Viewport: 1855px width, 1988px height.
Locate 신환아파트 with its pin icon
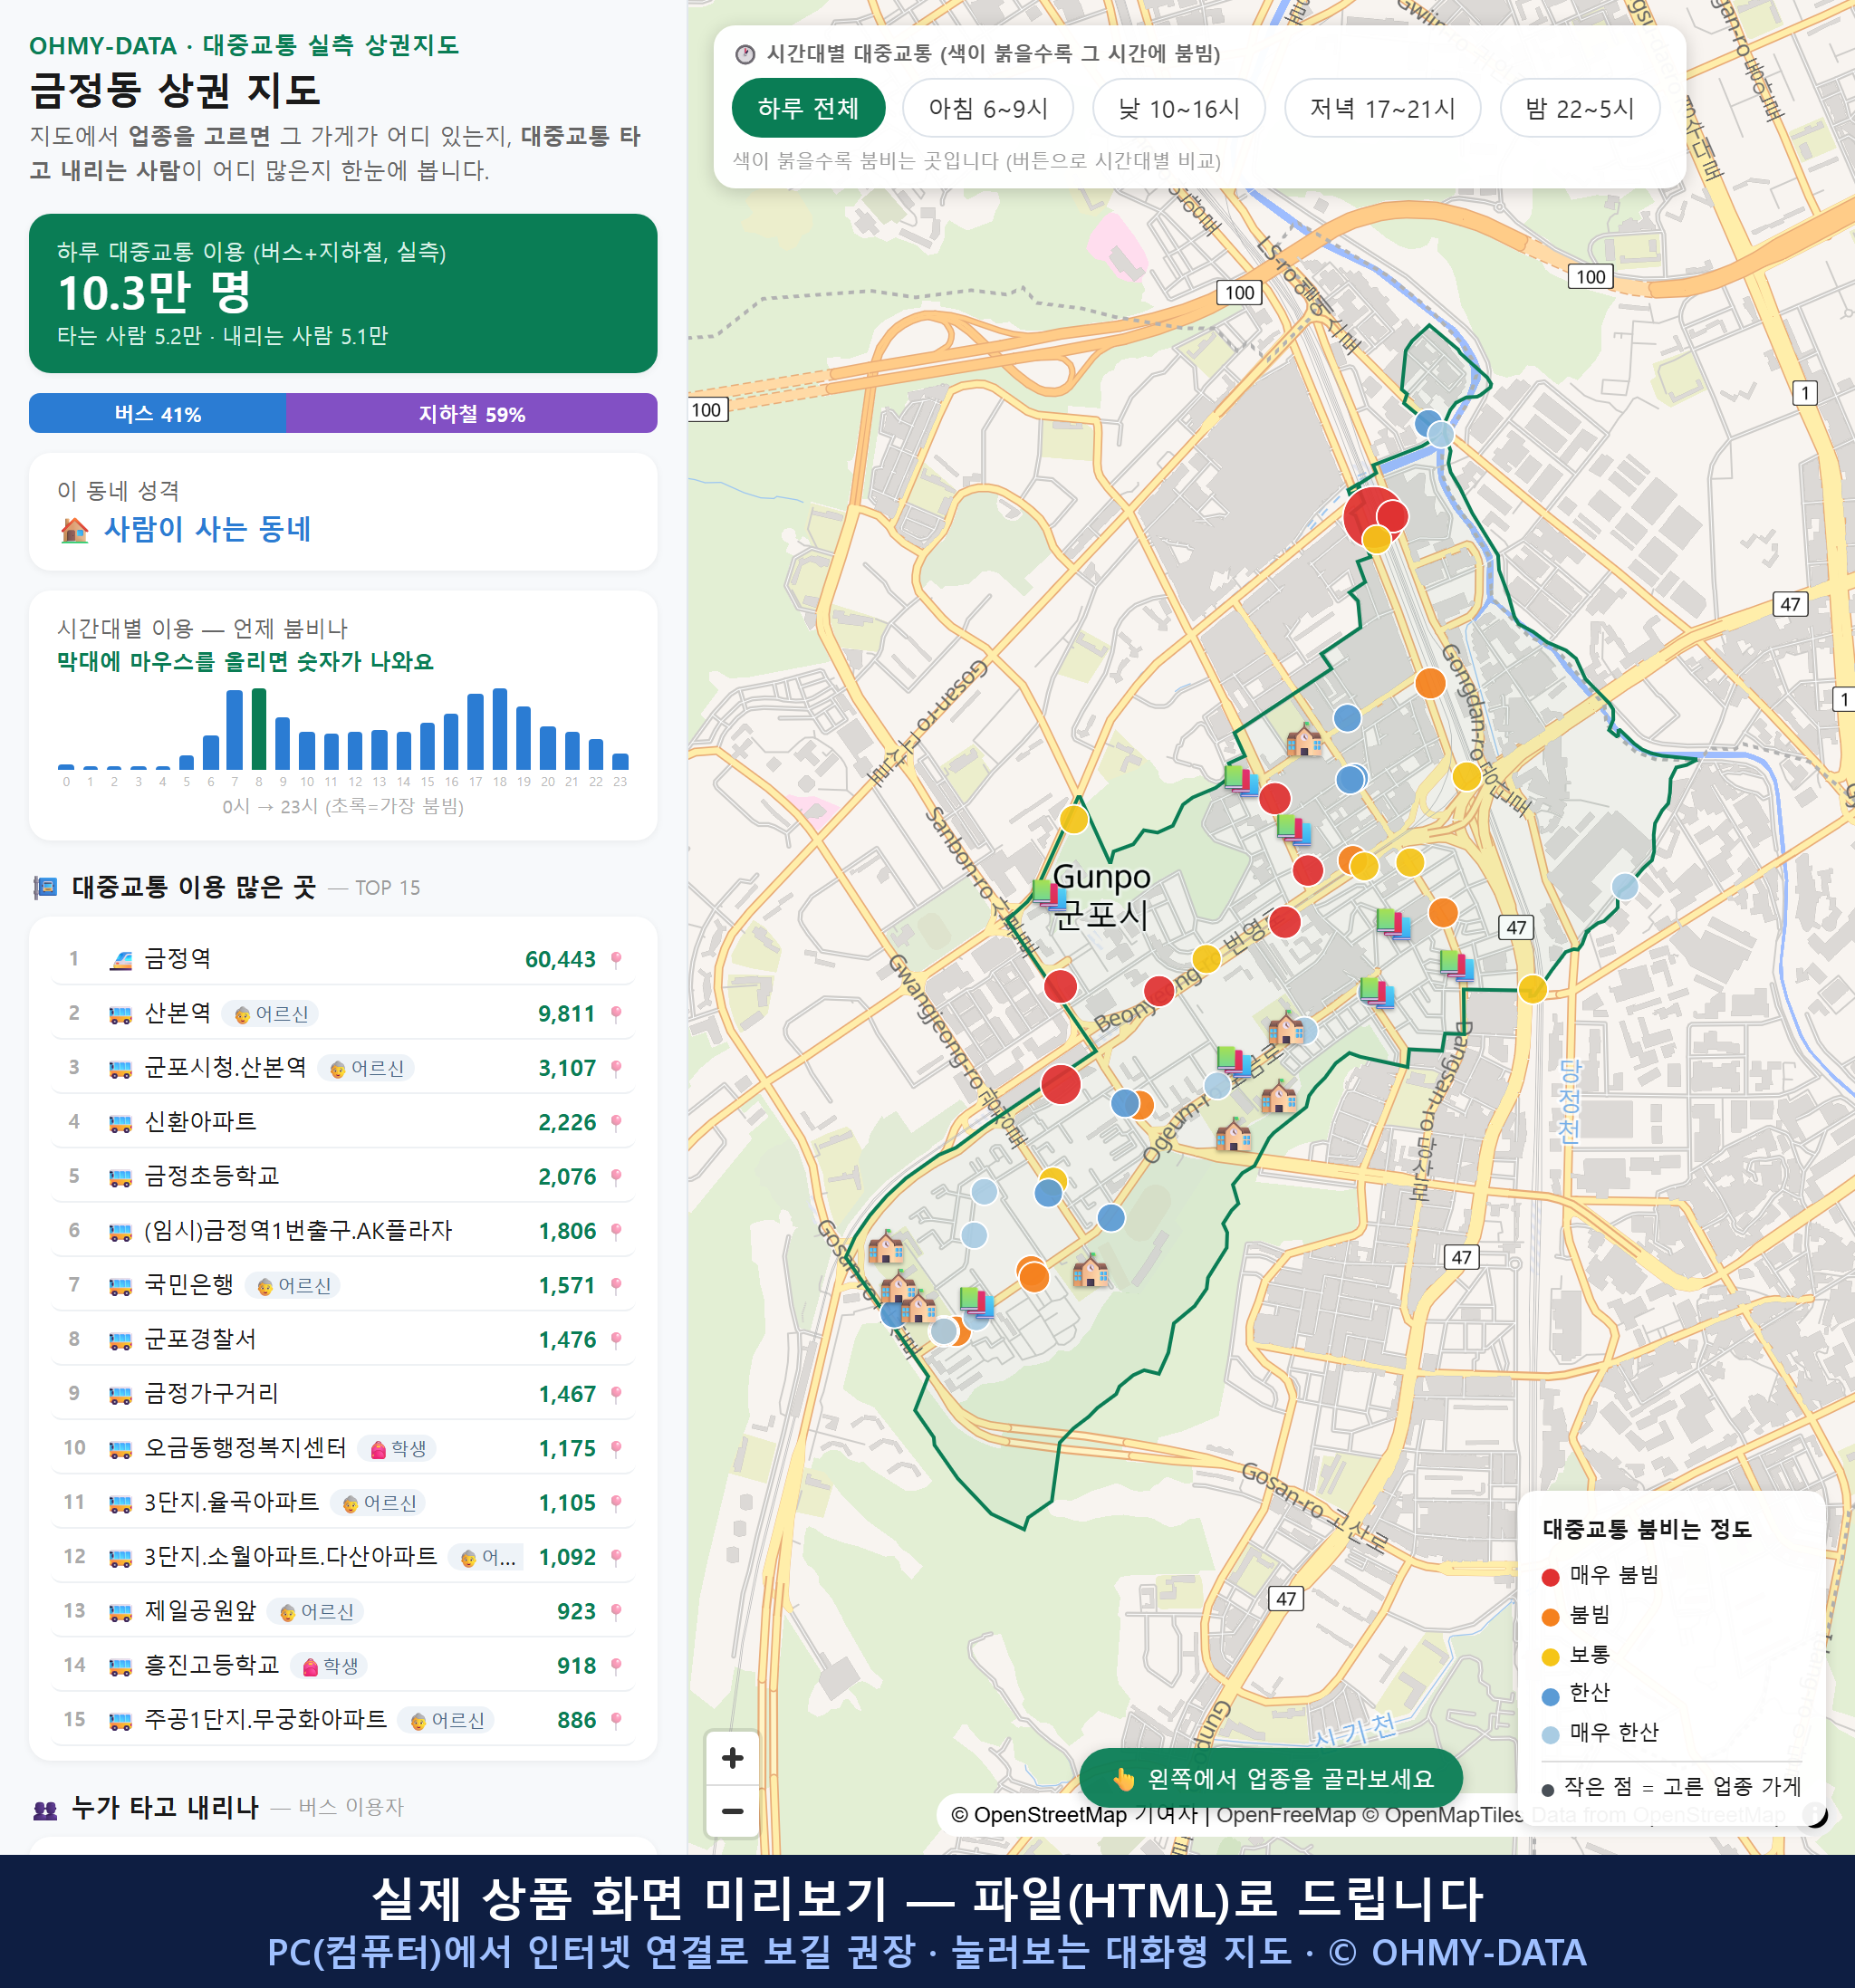coord(616,1122)
